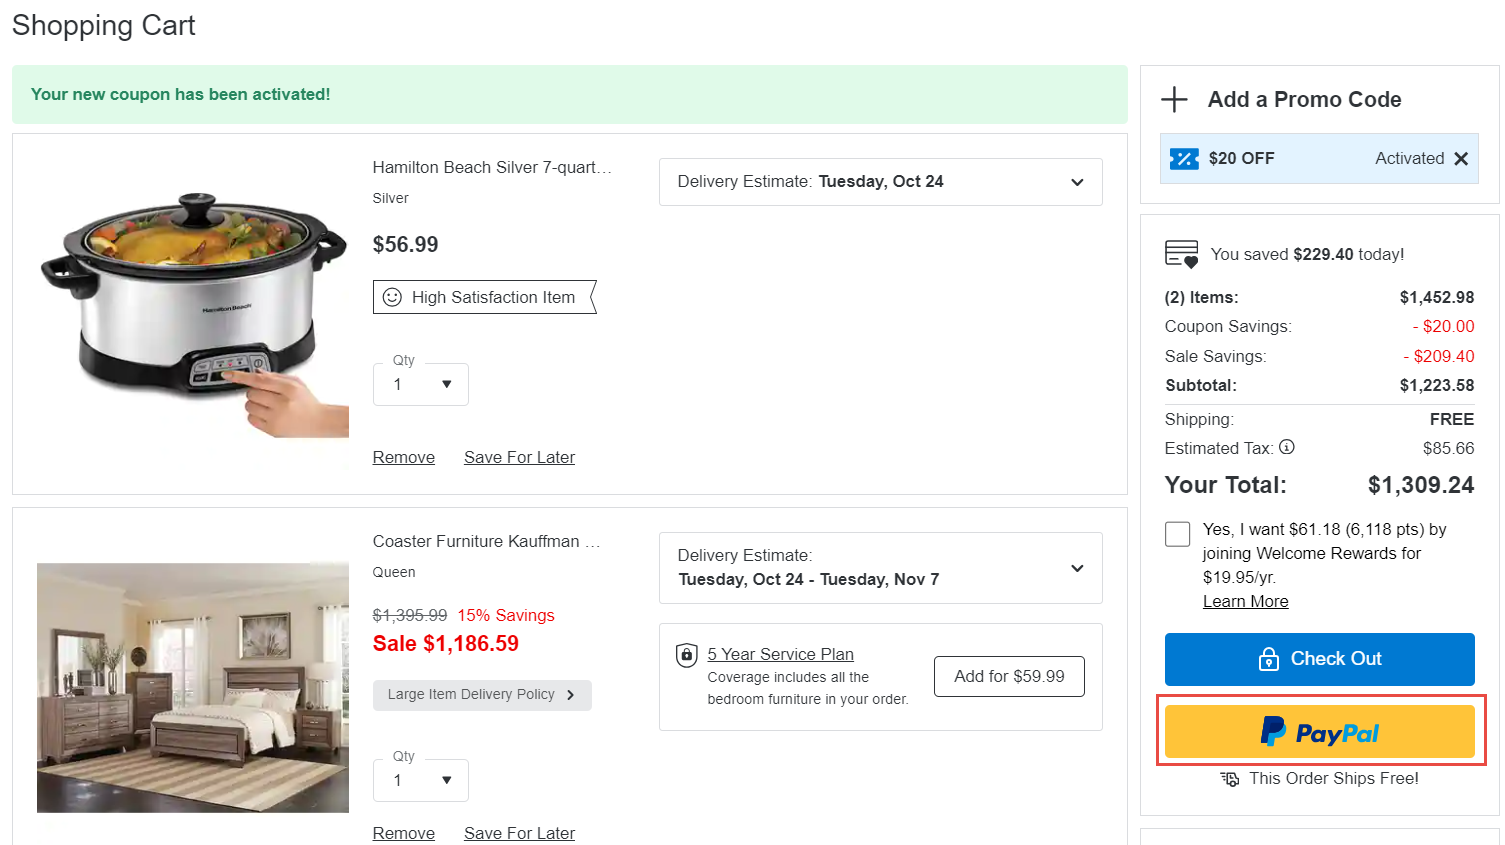Screen dimensions: 1505x845
Task: Click the free shipping truck icon
Action: pyautogui.click(x=1230, y=779)
